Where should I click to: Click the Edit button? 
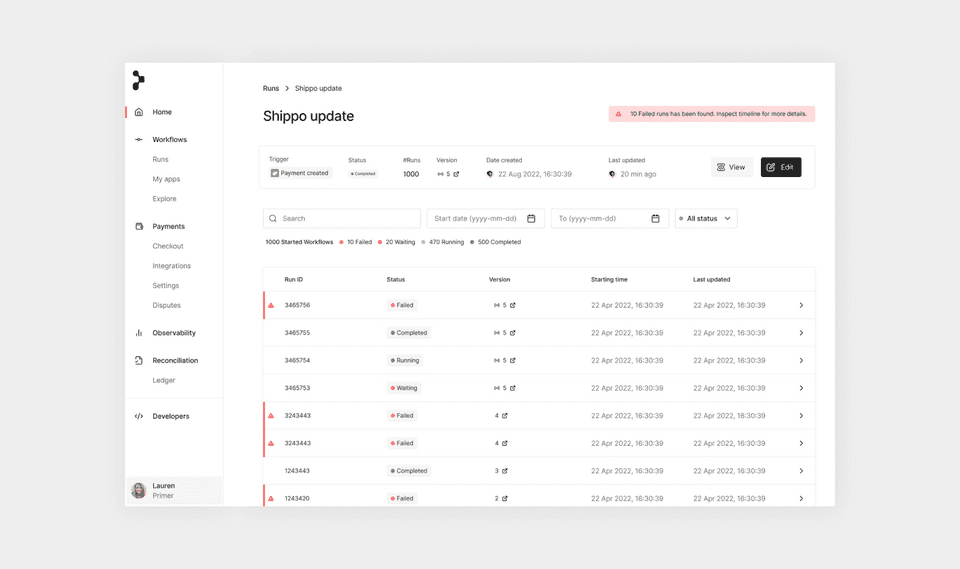click(x=781, y=167)
